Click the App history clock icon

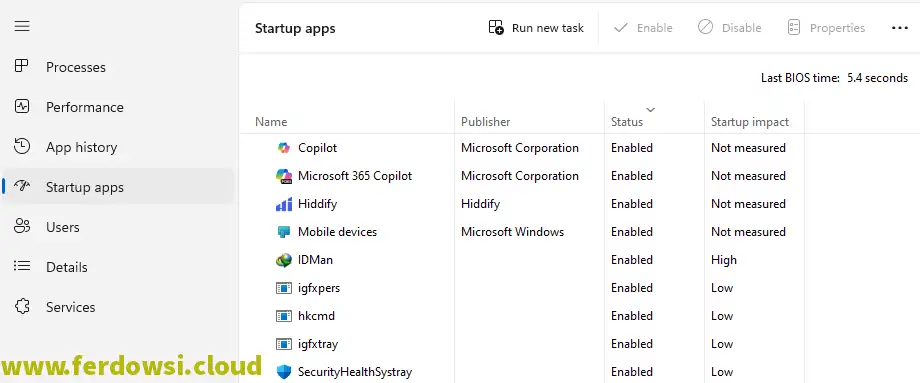point(22,146)
